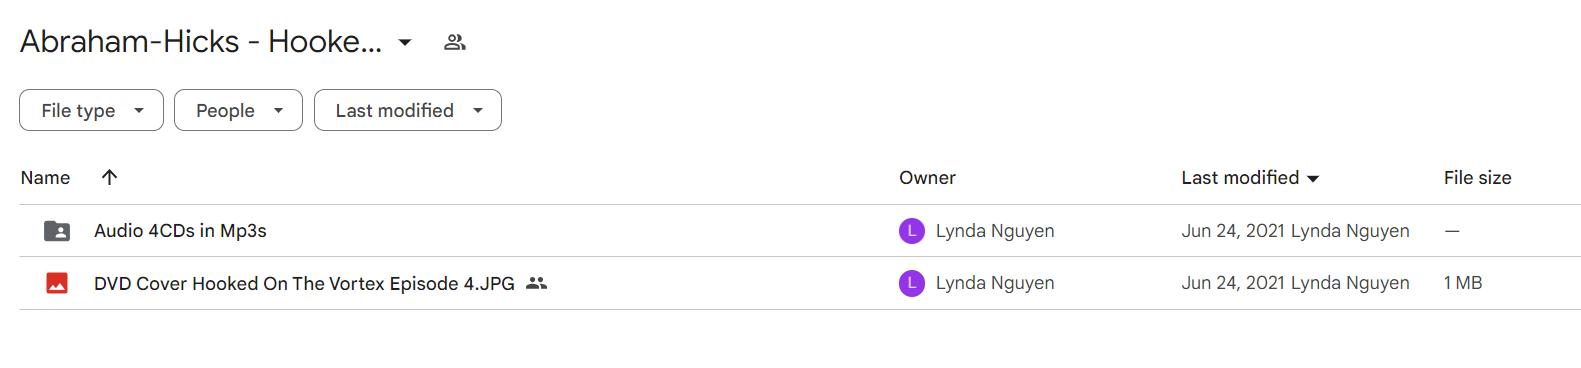This screenshot has height=368, width=1581.
Task: Click the red image file icon
Action: pyautogui.click(x=57, y=283)
